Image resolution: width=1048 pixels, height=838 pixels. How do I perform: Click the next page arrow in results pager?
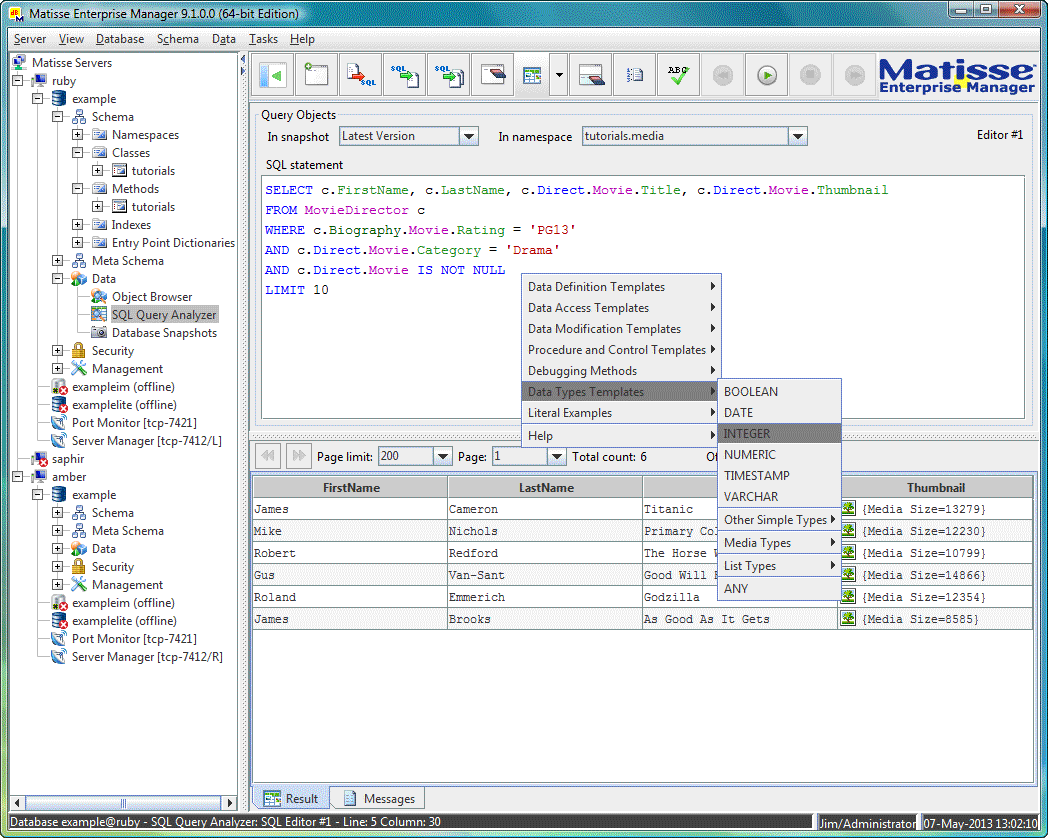299,456
